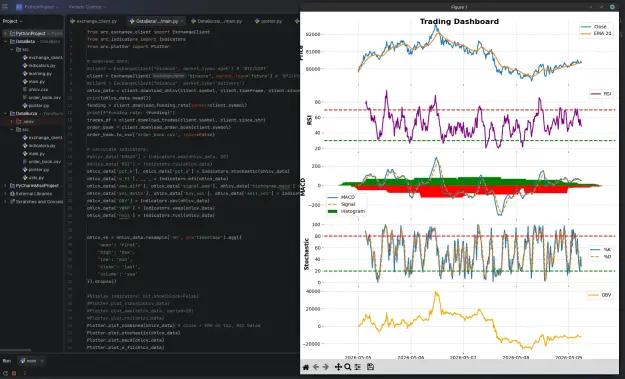Reset the figure view with the Home icon

[306, 367]
